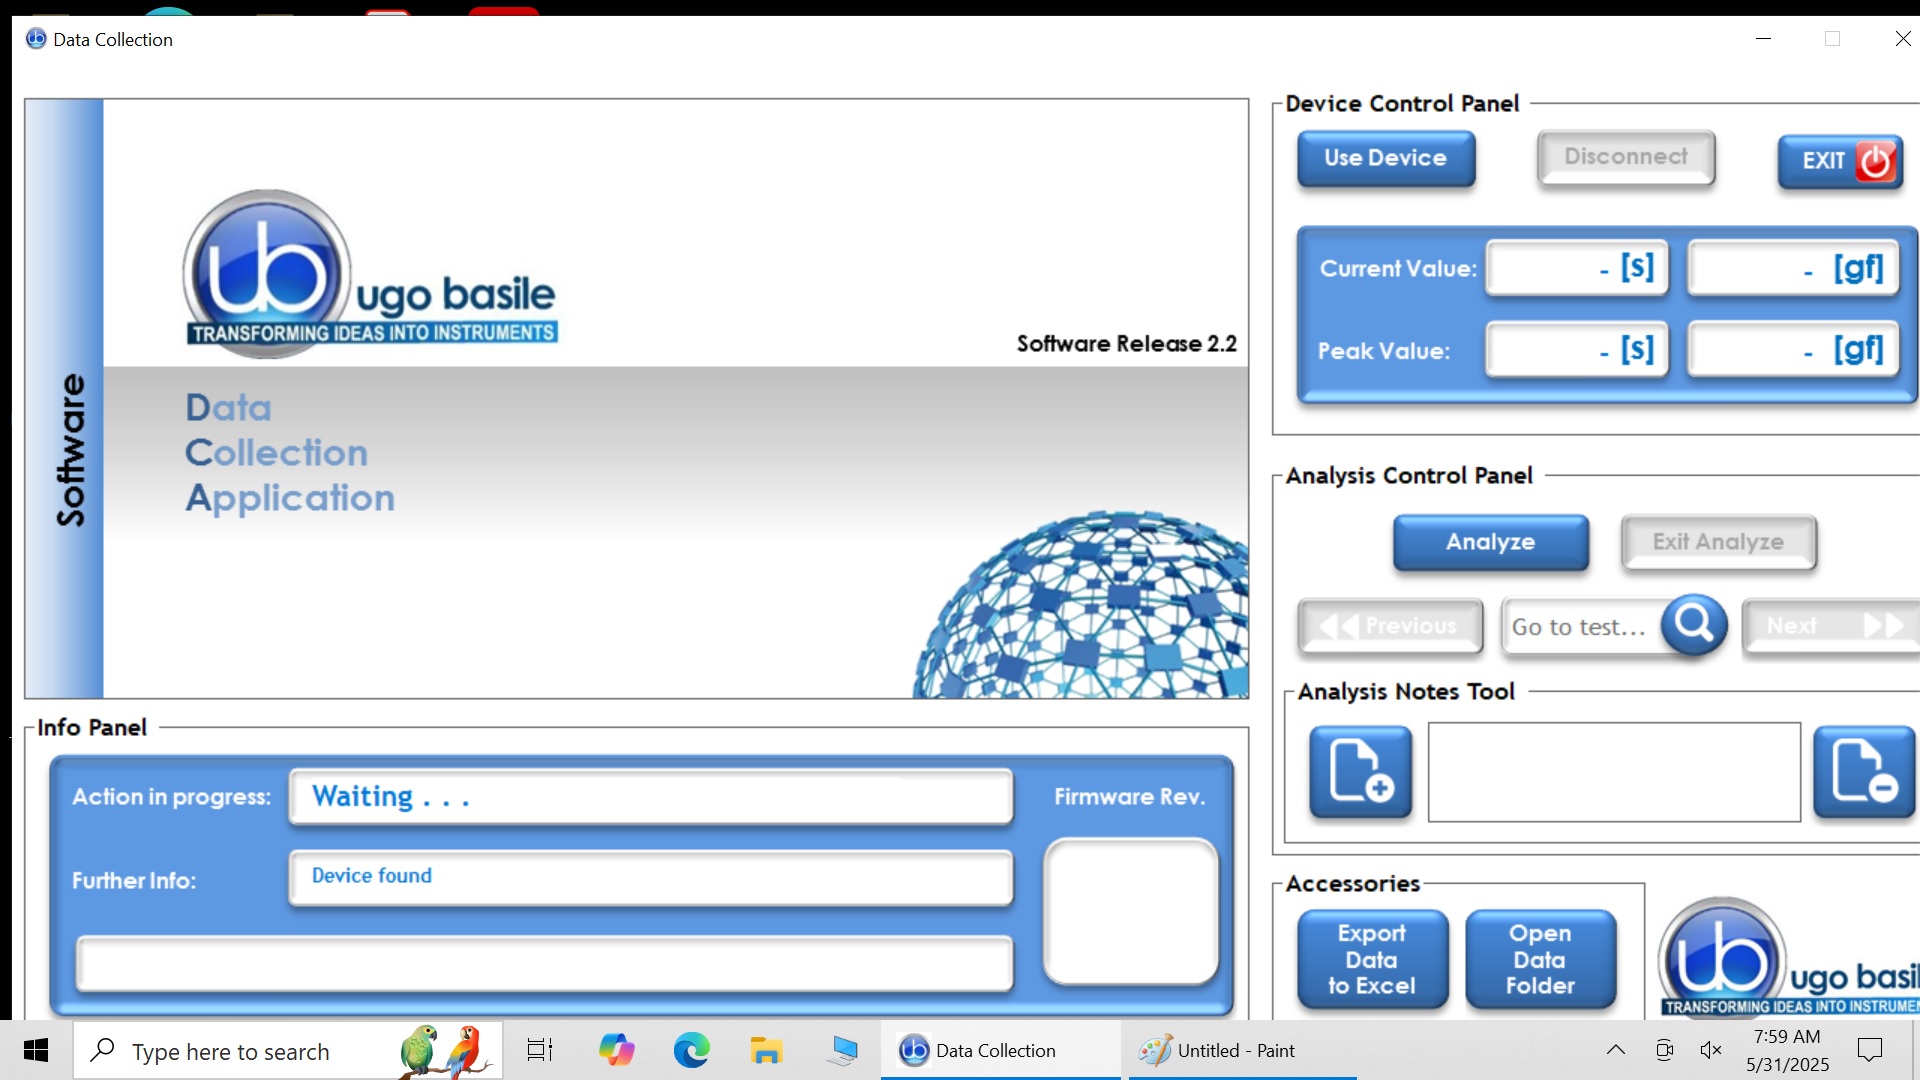Show hidden system tray icons

(1615, 1050)
